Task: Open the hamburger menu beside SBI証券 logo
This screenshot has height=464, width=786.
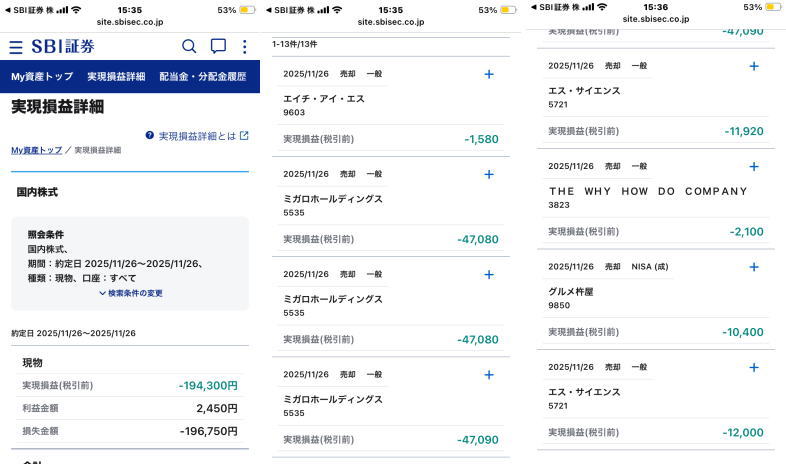Action: [16, 47]
